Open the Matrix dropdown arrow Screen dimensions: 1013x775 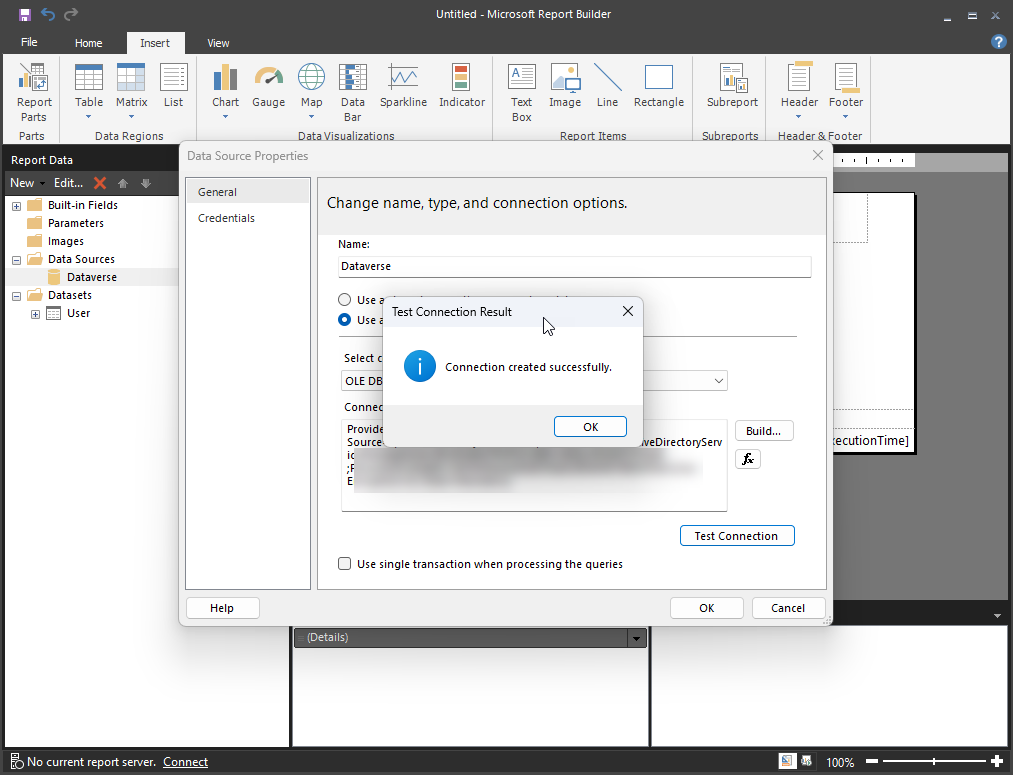[x=131, y=117]
